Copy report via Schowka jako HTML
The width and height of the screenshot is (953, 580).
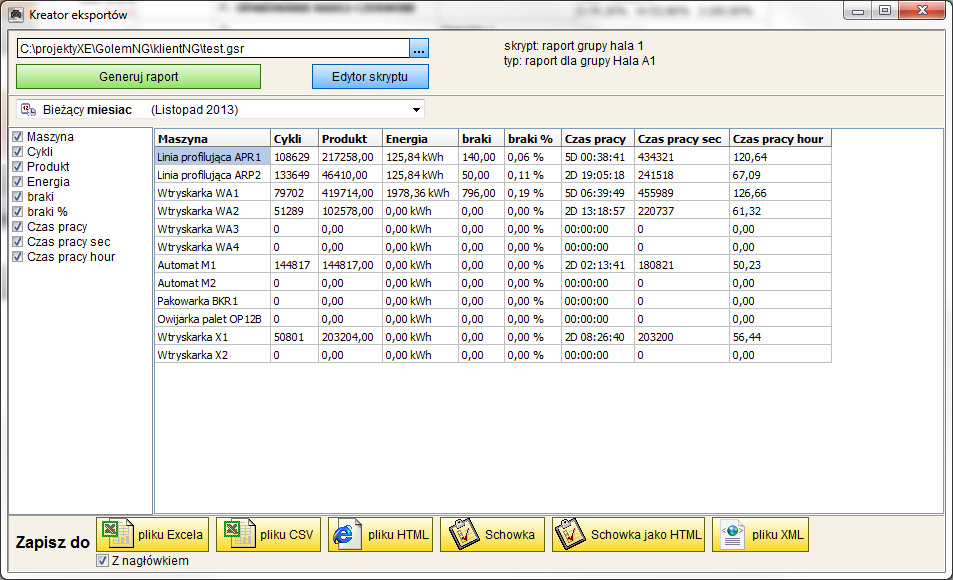[x=628, y=534]
